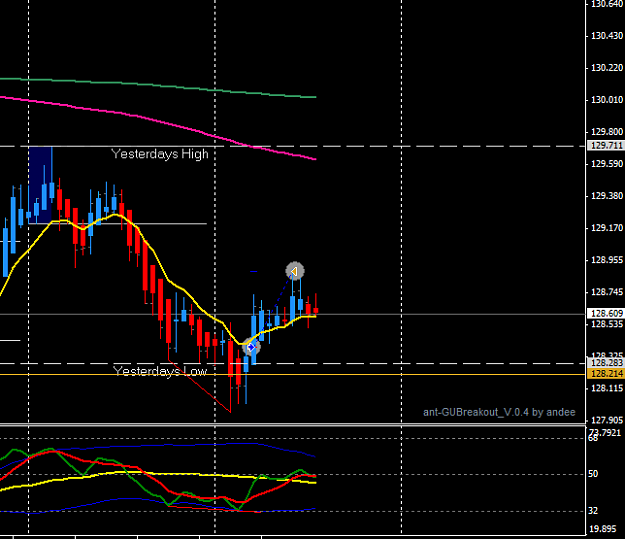Click the 128.955 price scale label

[x=606, y=260]
